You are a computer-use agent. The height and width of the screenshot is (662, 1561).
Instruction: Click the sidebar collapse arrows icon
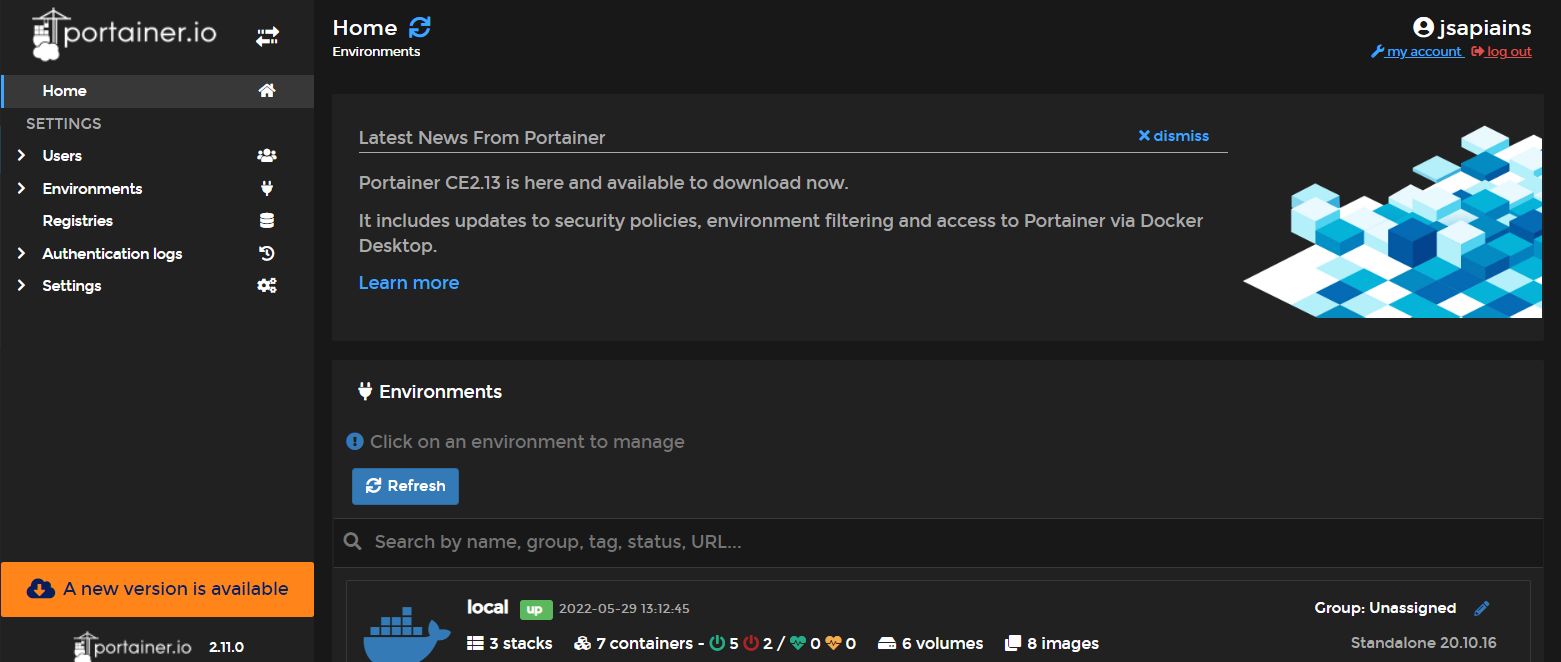coord(267,37)
